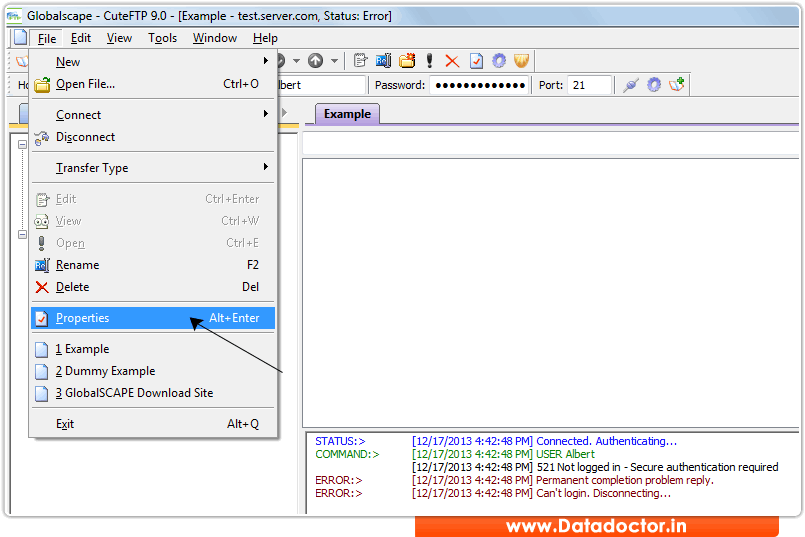805x537 pixels.
Task: Click the STATUS:> label in log
Action: click(x=340, y=441)
